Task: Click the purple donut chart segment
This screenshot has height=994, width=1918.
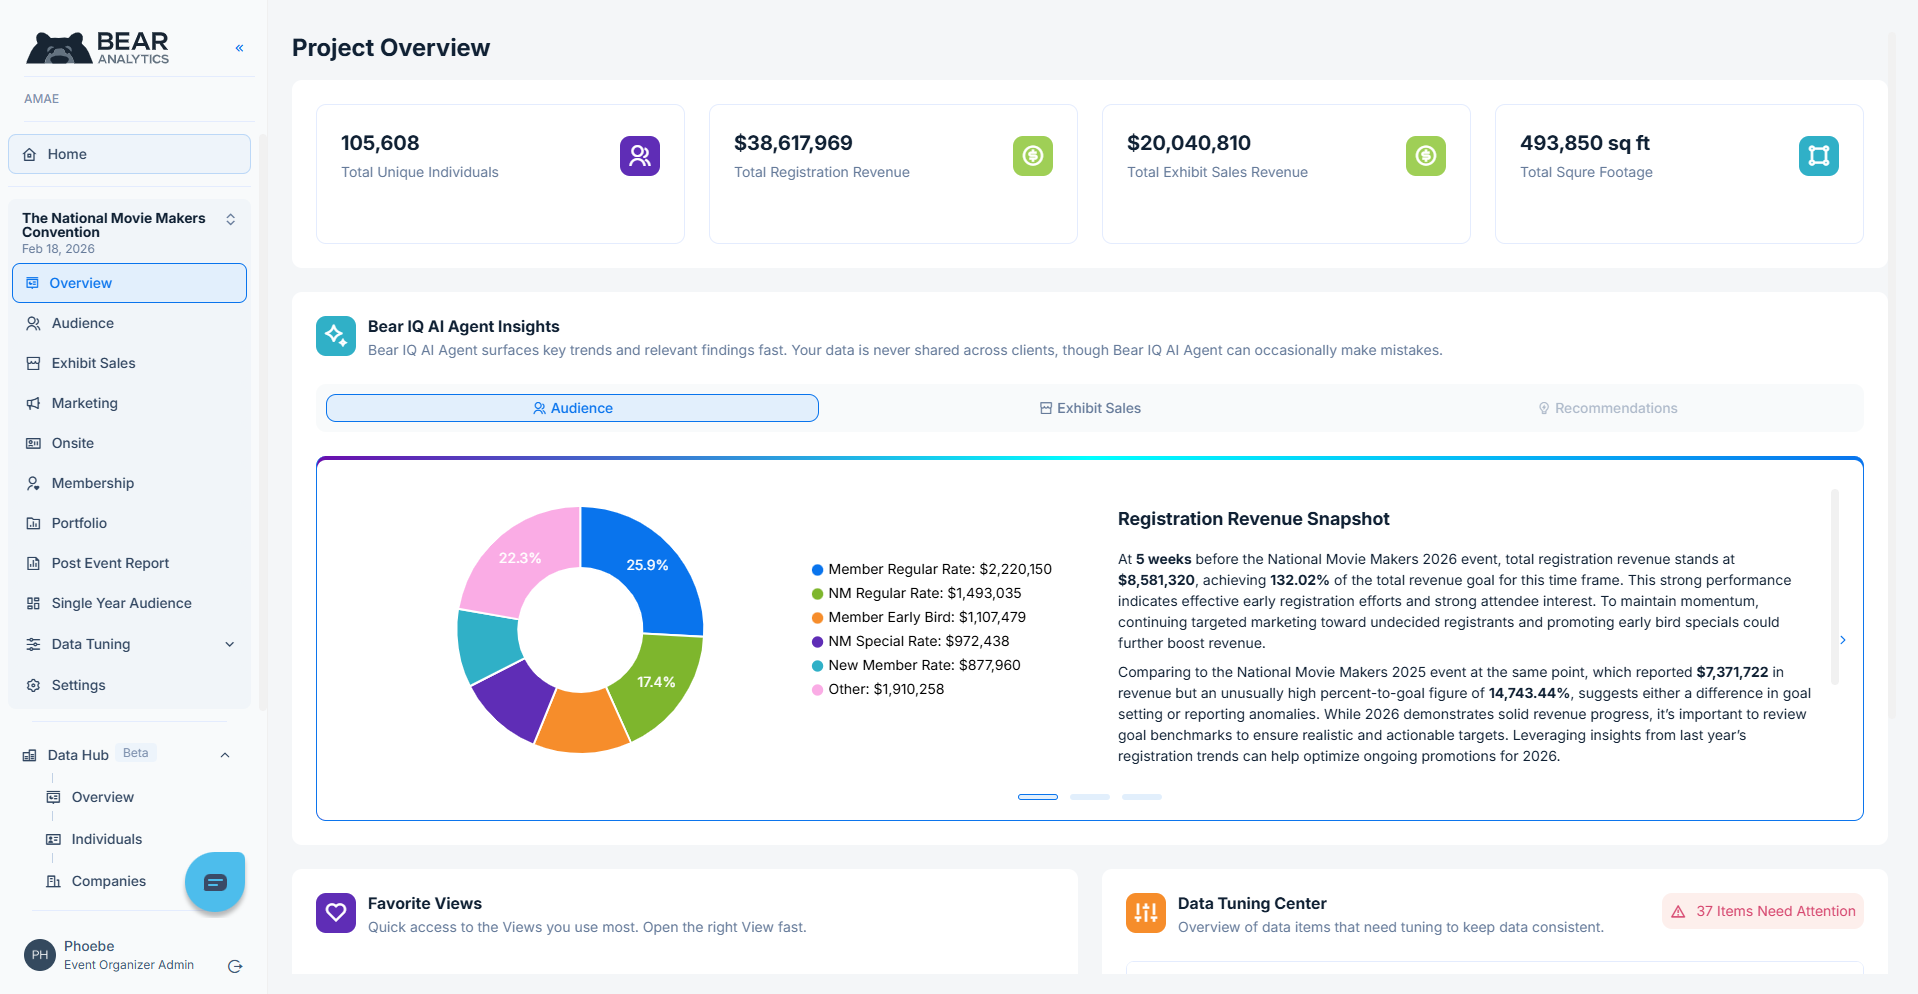Action: pyautogui.click(x=513, y=700)
